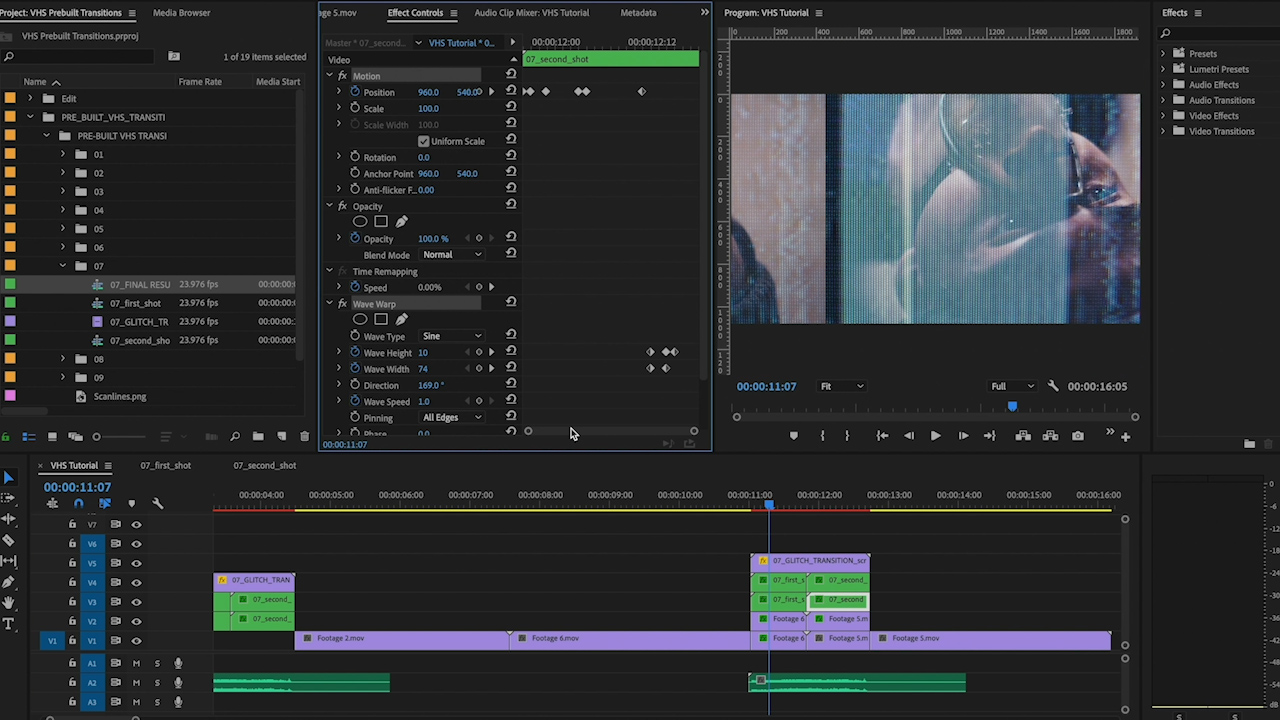Viewport: 1280px width, 720px height.
Task: Draw an ellipse mask under Wave Warp
Action: 360,319
